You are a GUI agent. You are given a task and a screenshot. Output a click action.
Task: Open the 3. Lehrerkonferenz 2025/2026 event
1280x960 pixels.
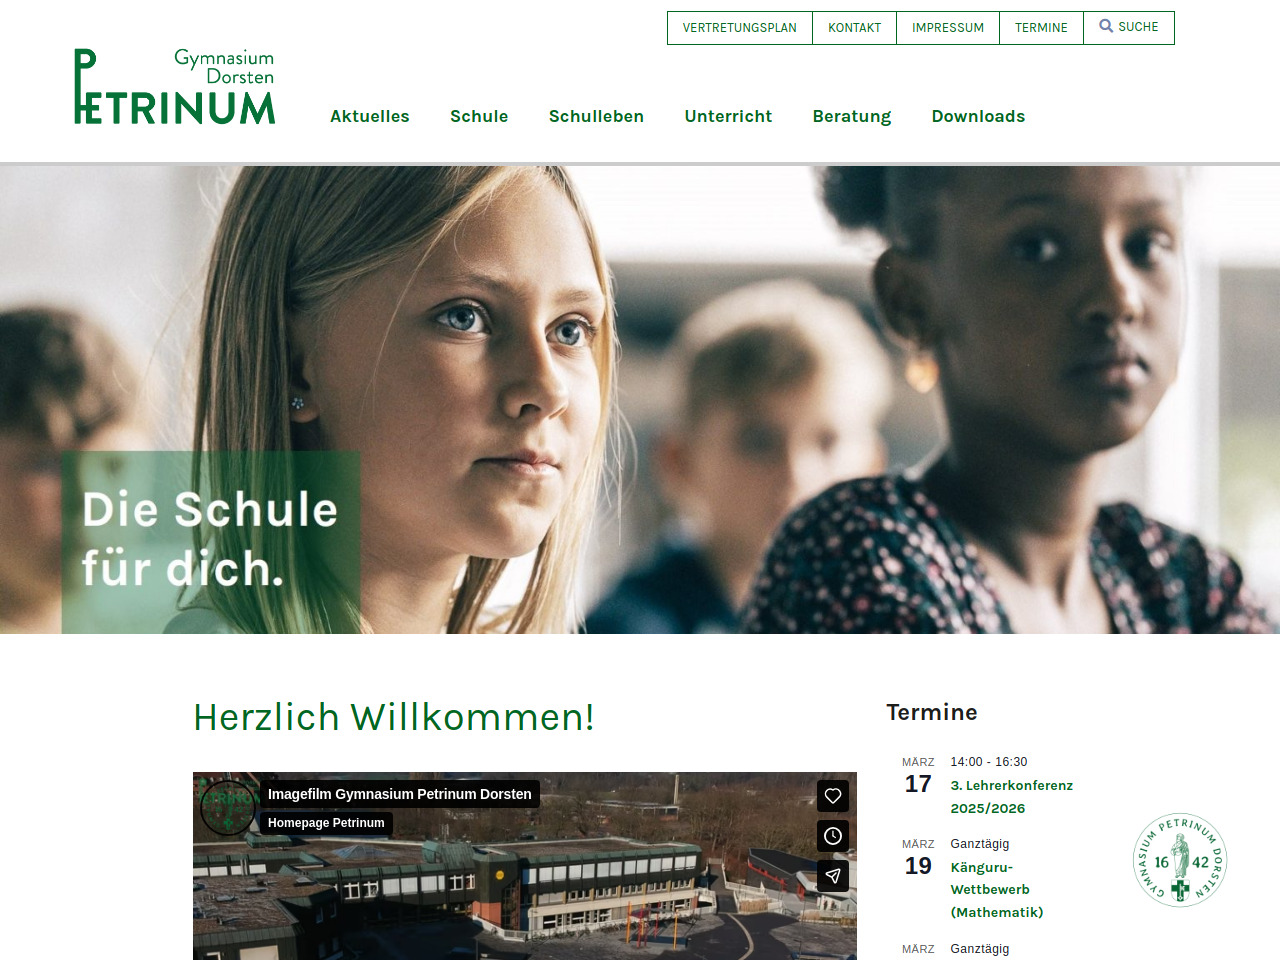point(1011,797)
